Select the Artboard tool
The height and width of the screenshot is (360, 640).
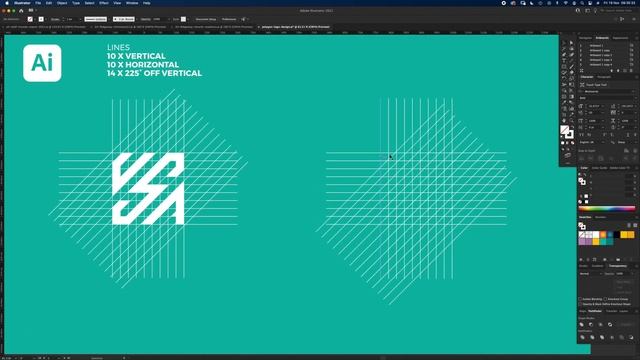pos(564,114)
